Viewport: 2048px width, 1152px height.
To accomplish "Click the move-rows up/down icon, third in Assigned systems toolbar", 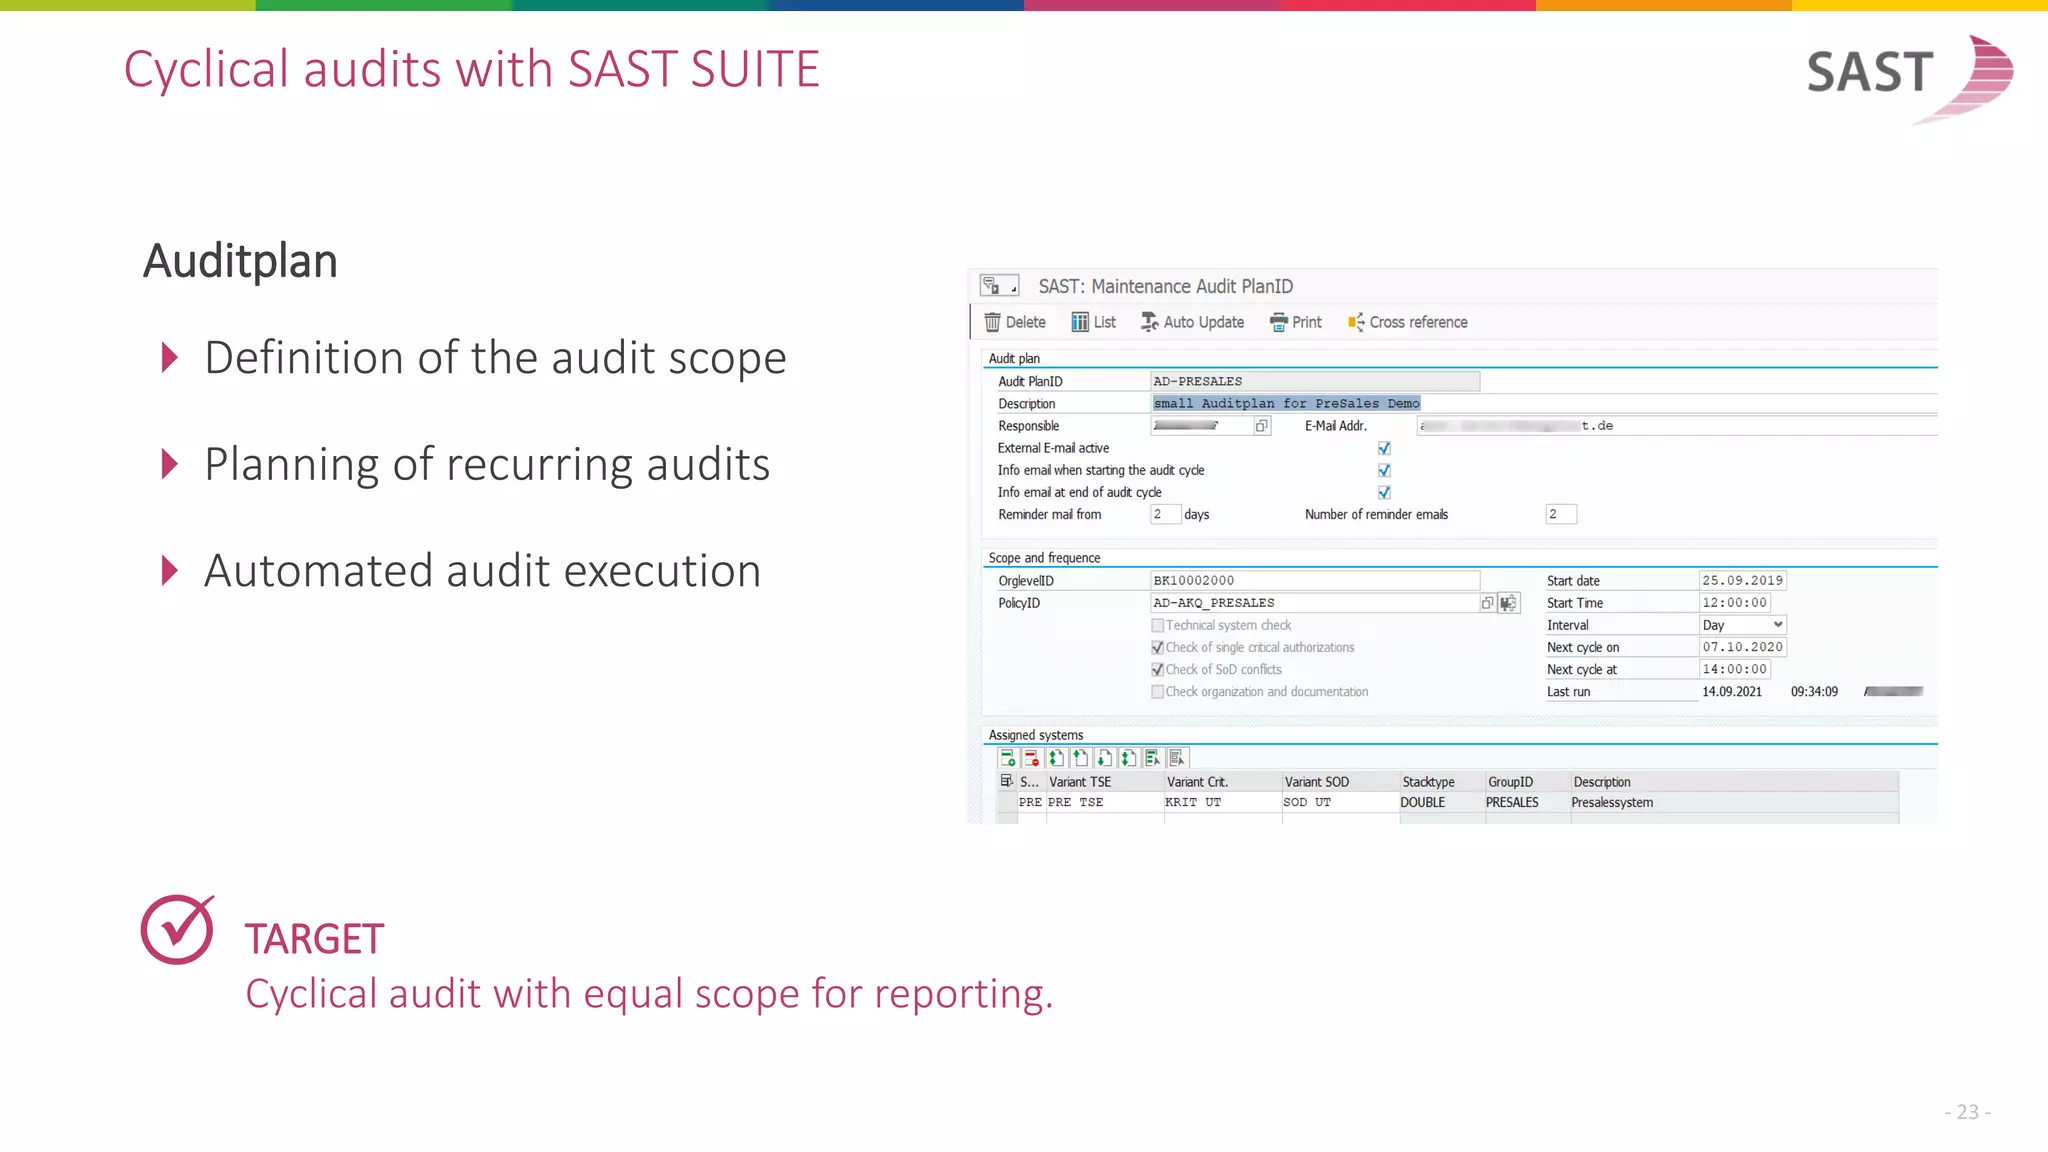I will [x=1056, y=758].
